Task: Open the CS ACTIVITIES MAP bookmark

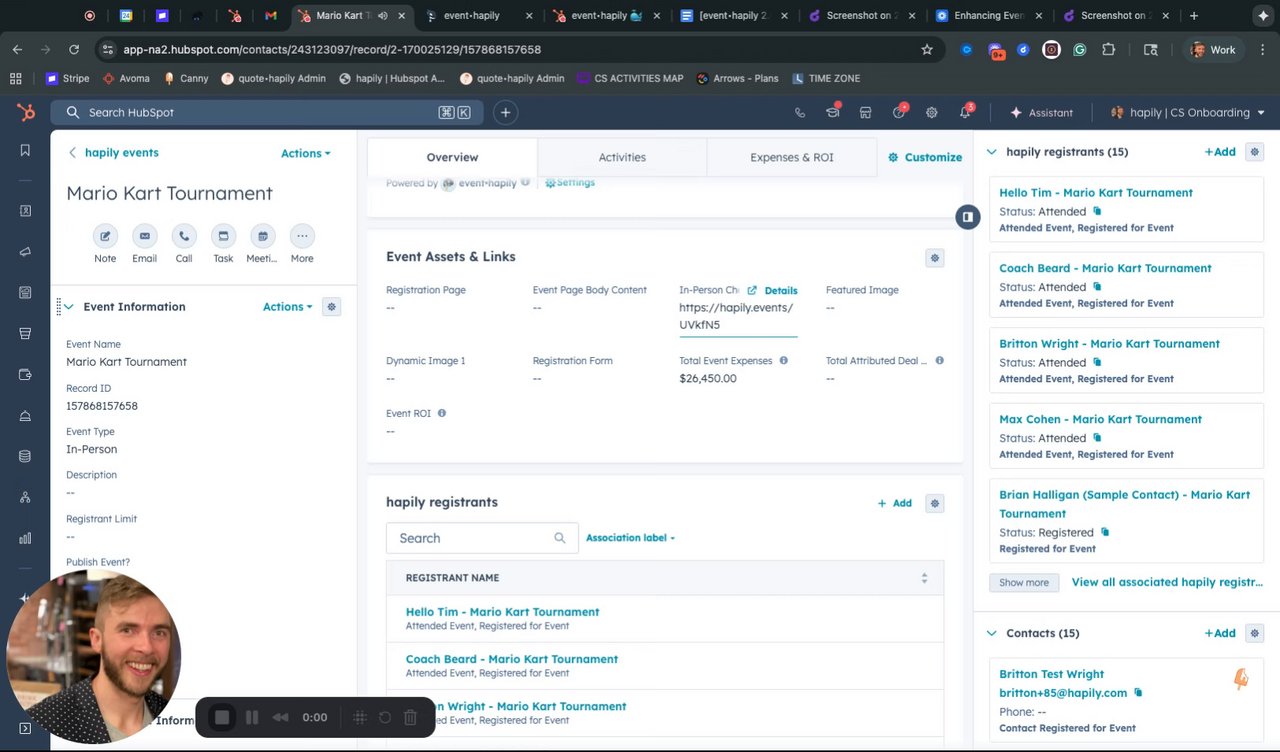Action: [x=628, y=78]
